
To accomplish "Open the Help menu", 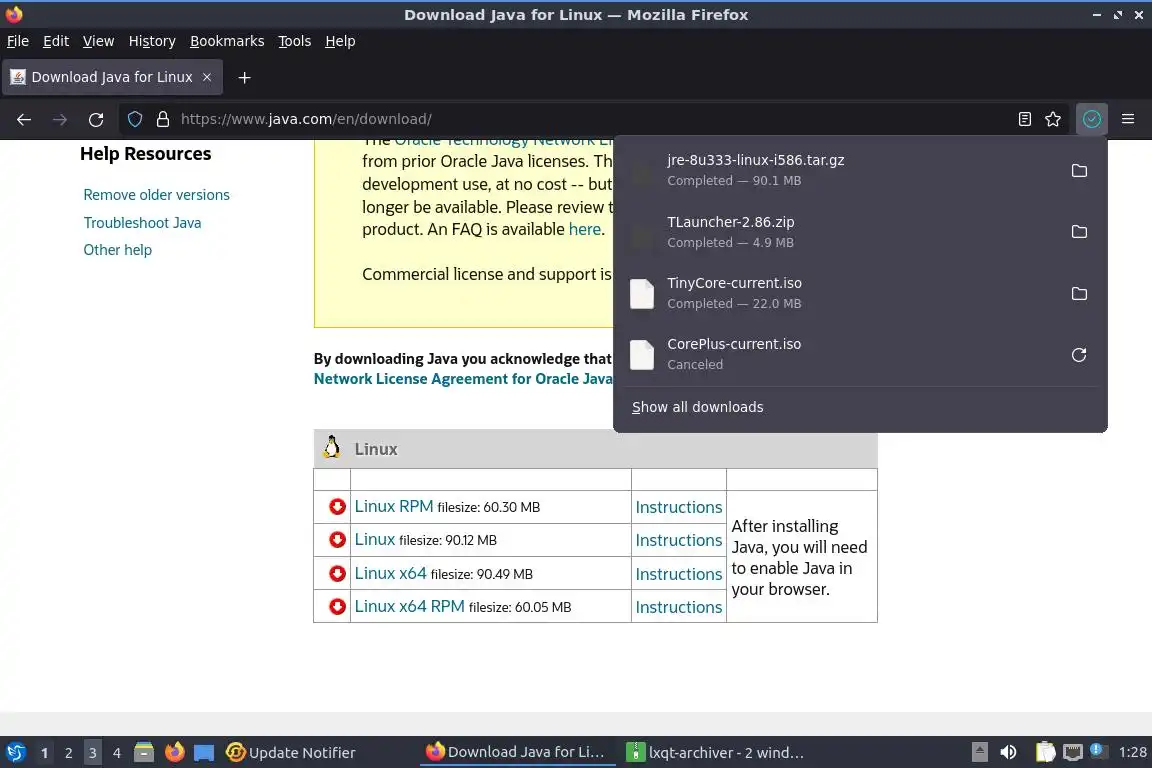I will click(340, 41).
